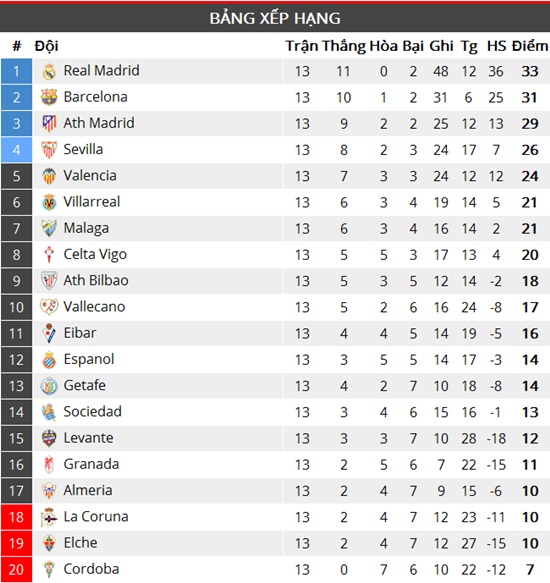Select the Espanol club crest
Image resolution: width=550 pixels, height=583 pixels.
pos(49,360)
